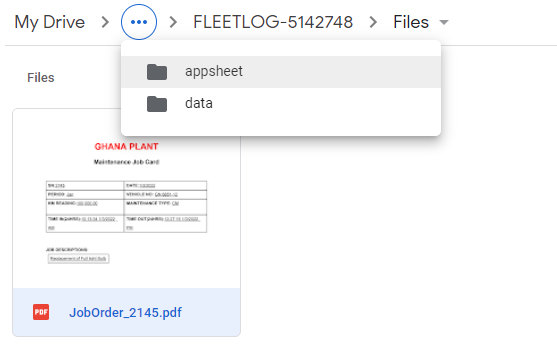Click the job description box in preview
Viewport: 557px width, 360px height.
(x=79, y=258)
